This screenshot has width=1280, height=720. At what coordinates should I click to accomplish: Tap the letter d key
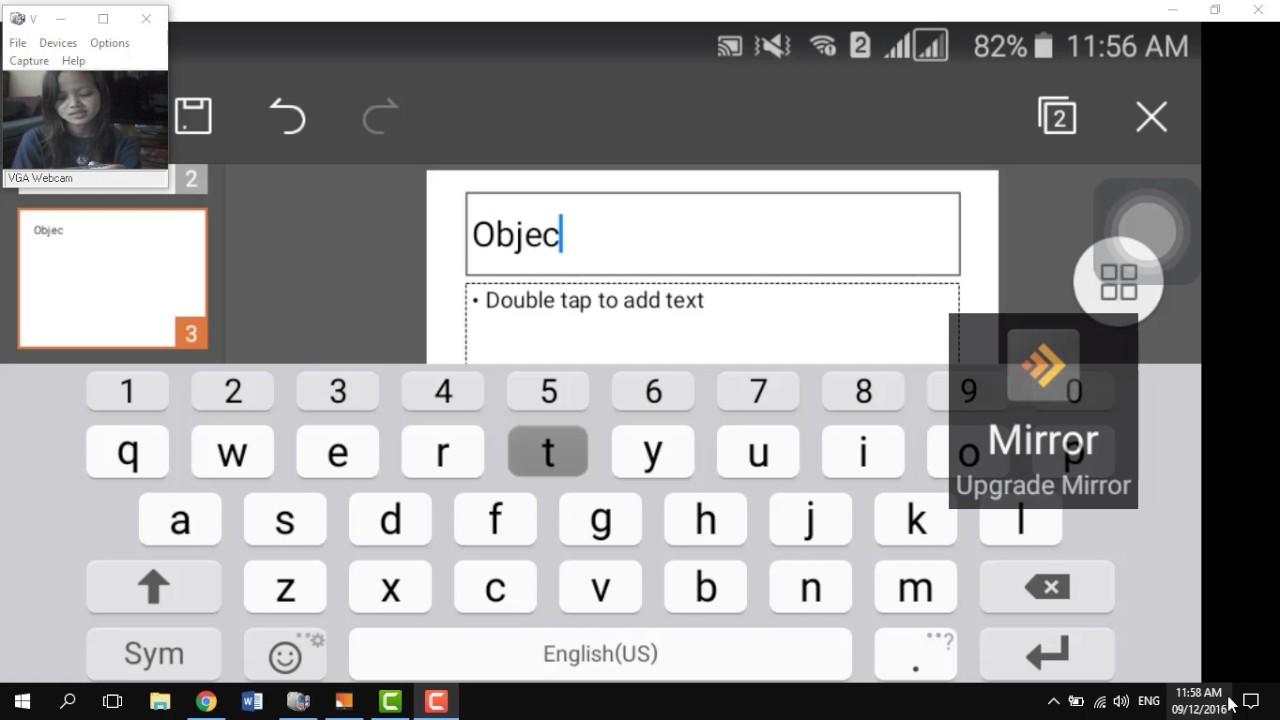pyautogui.click(x=390, y=520)
